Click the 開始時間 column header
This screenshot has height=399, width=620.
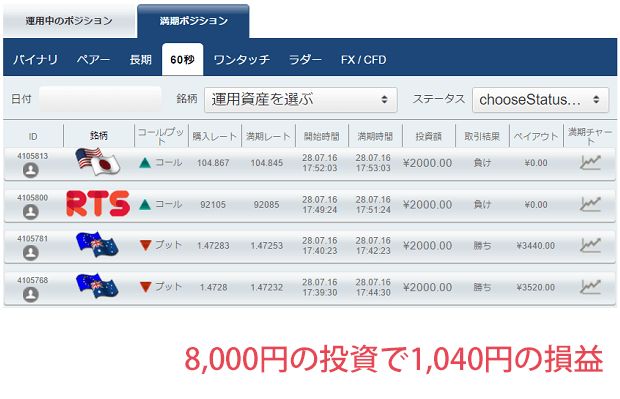click(321, 136)
